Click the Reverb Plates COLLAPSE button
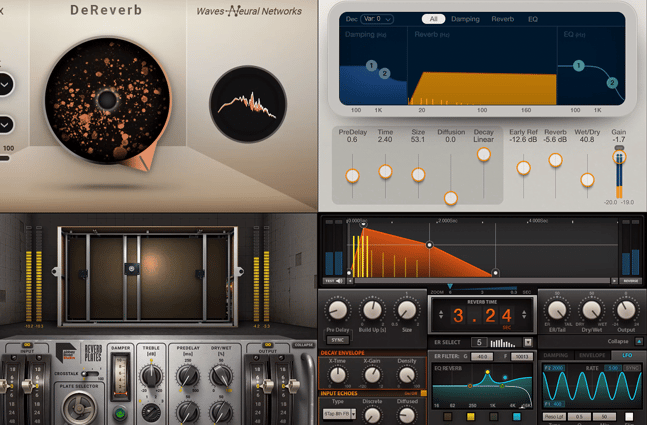The image size is (647, 425). [x=304, y=345]
